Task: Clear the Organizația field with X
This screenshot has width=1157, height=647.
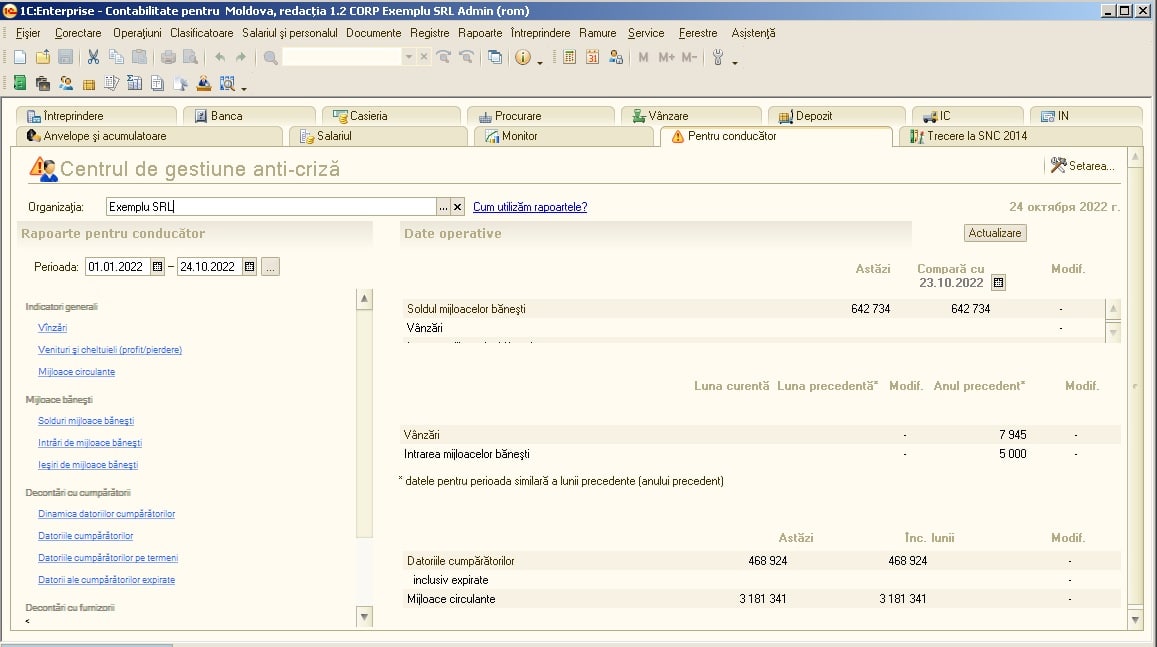Action: click(x=457, y=207)
